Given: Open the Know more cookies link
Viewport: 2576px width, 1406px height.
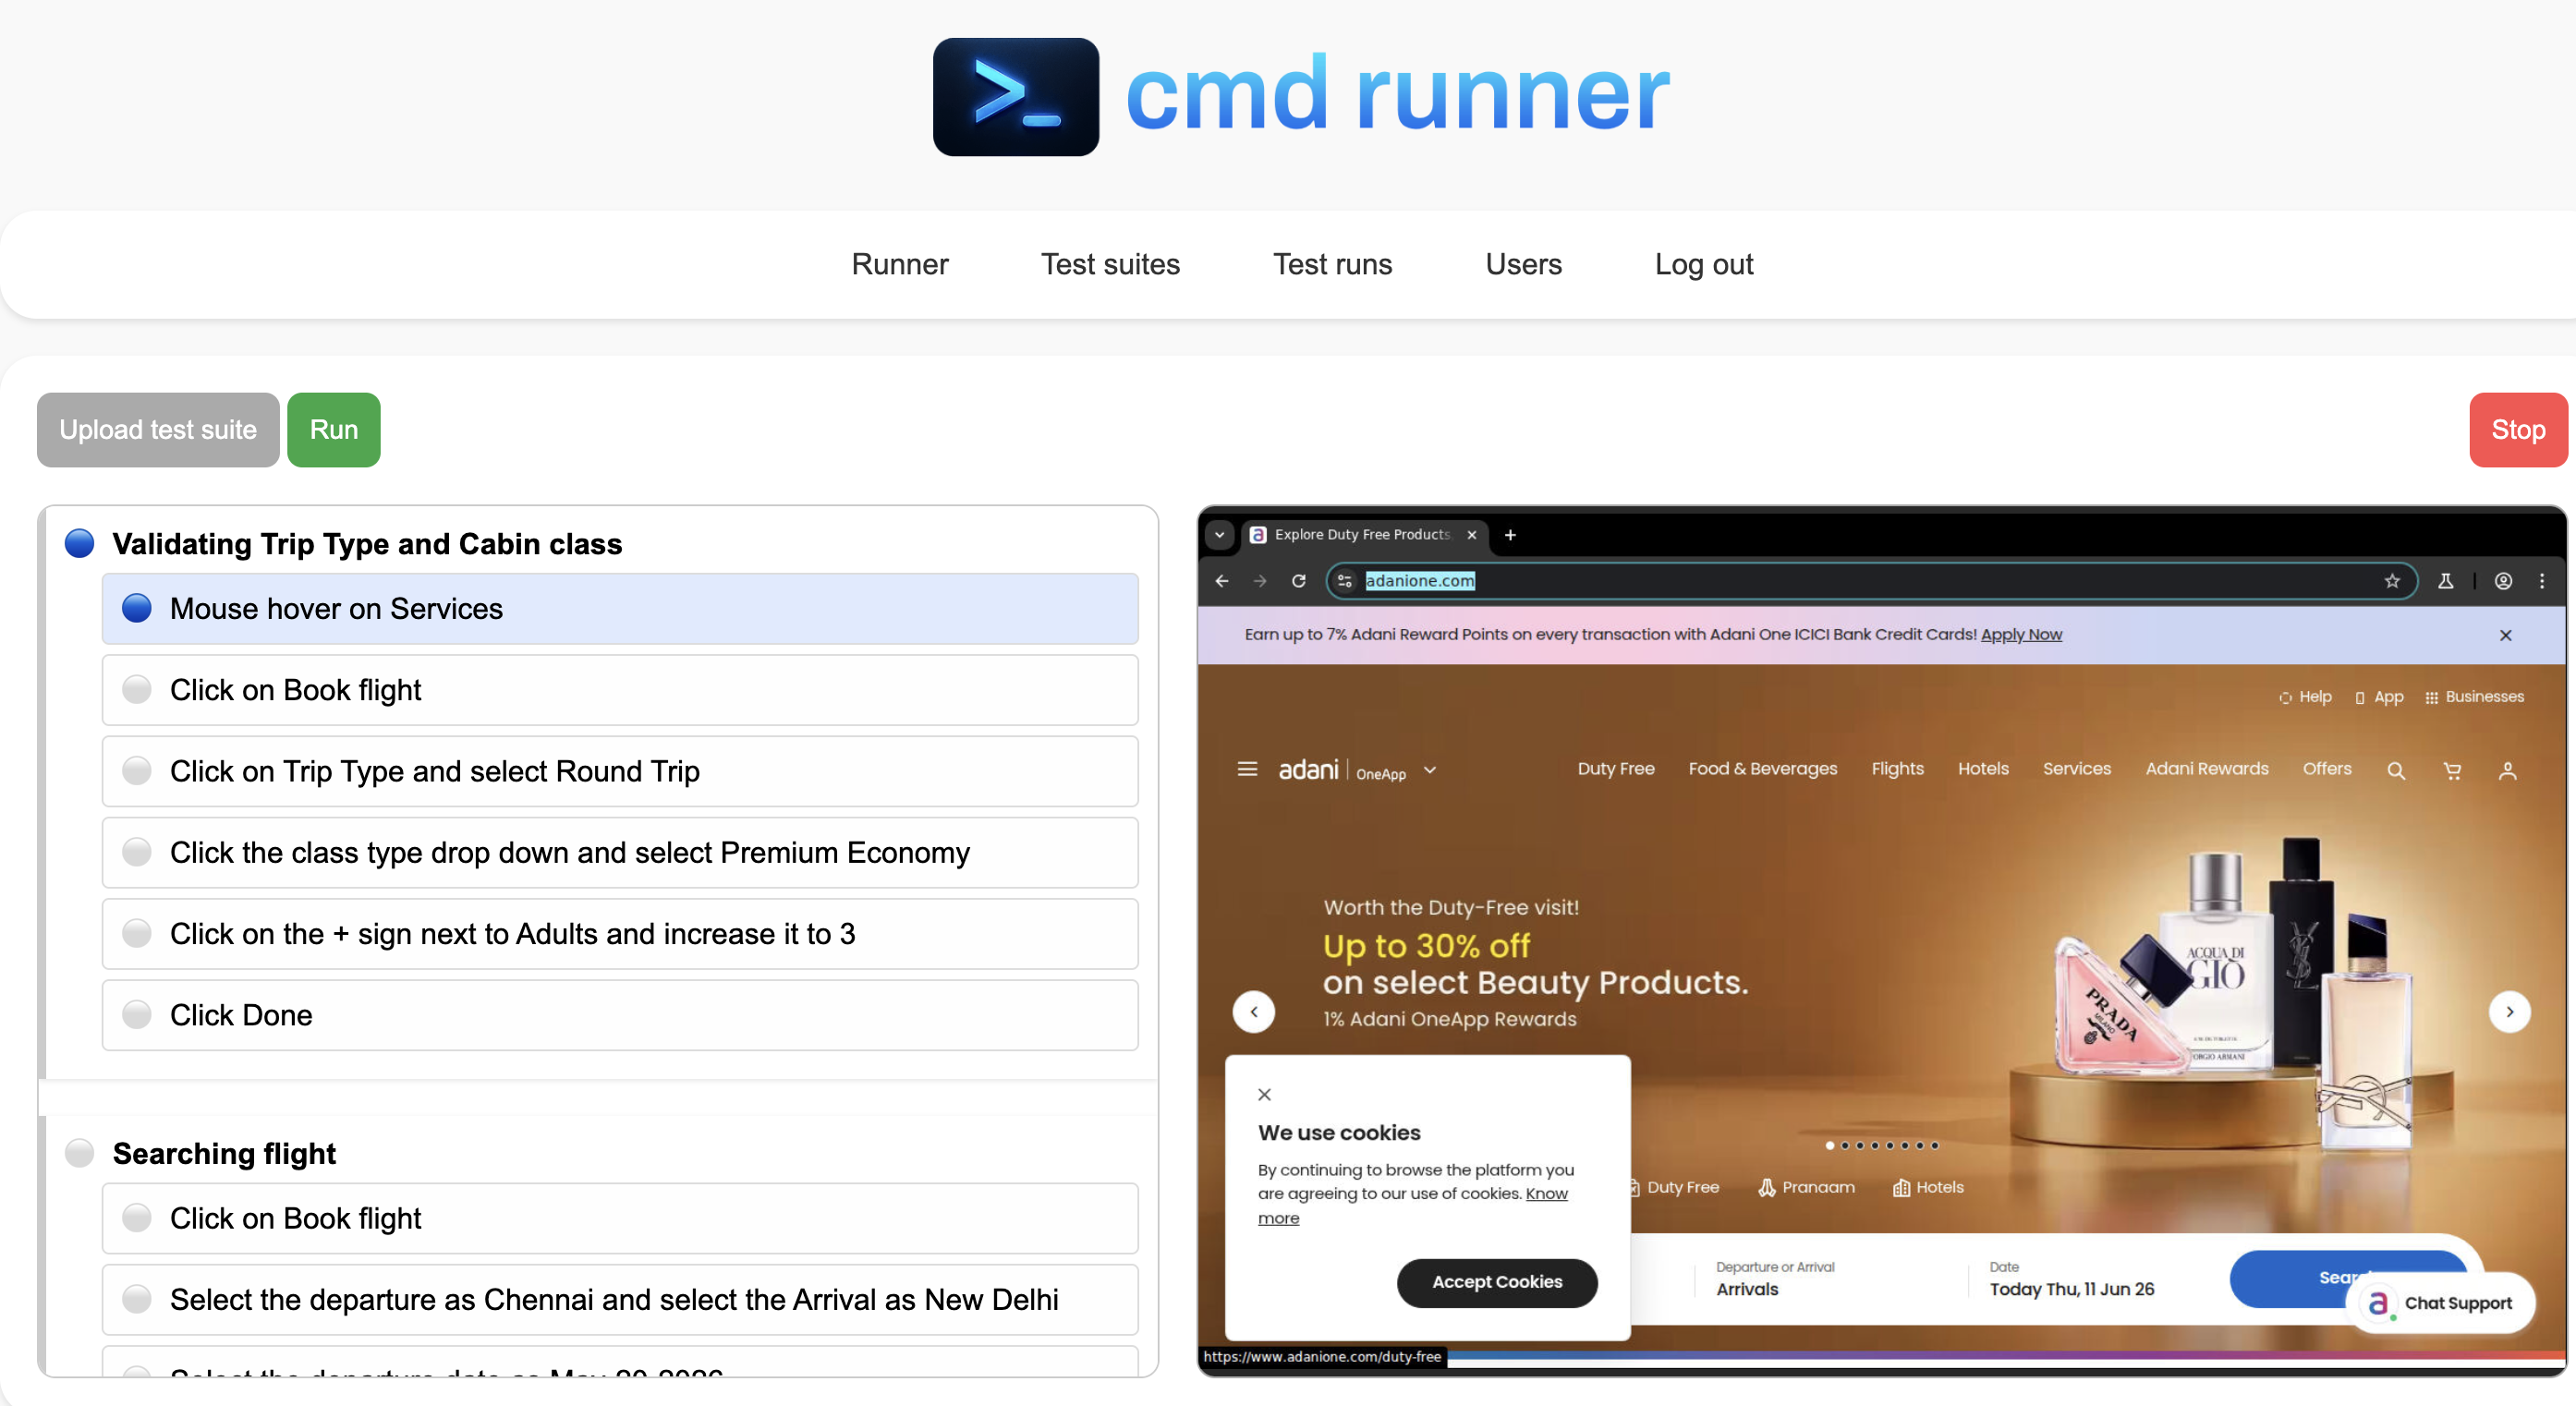Looking at the screenshot, I should (1546, 1193).
